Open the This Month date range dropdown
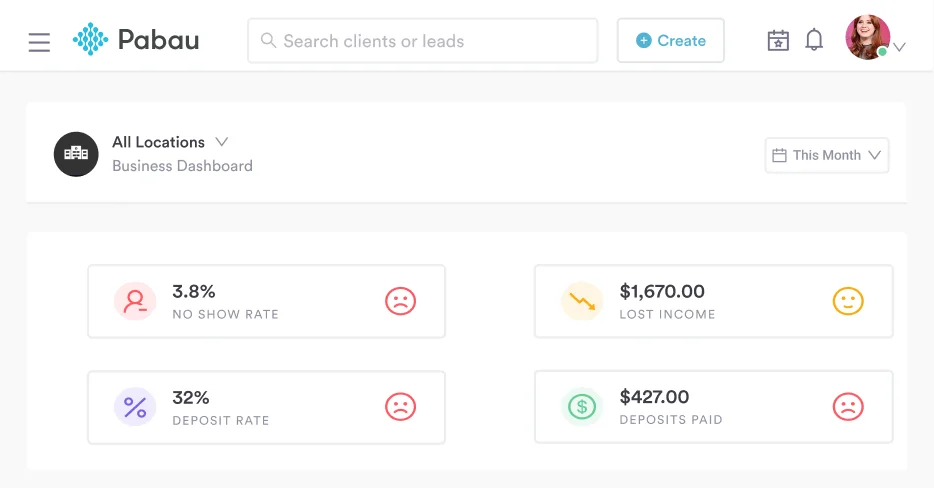 827,155
